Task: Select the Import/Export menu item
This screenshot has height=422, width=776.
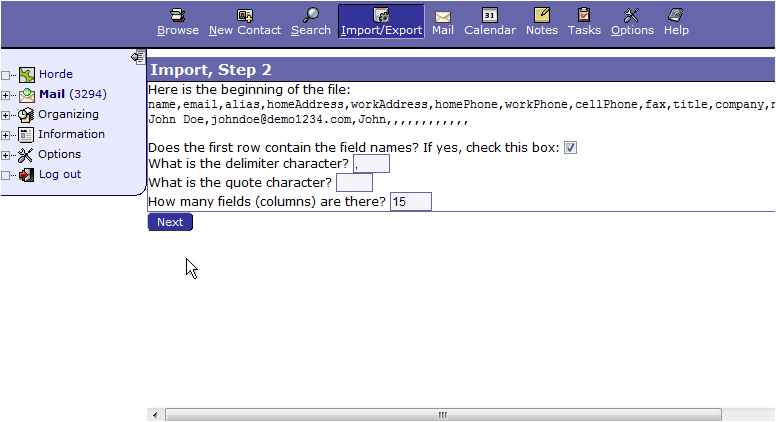Action: 380,21
